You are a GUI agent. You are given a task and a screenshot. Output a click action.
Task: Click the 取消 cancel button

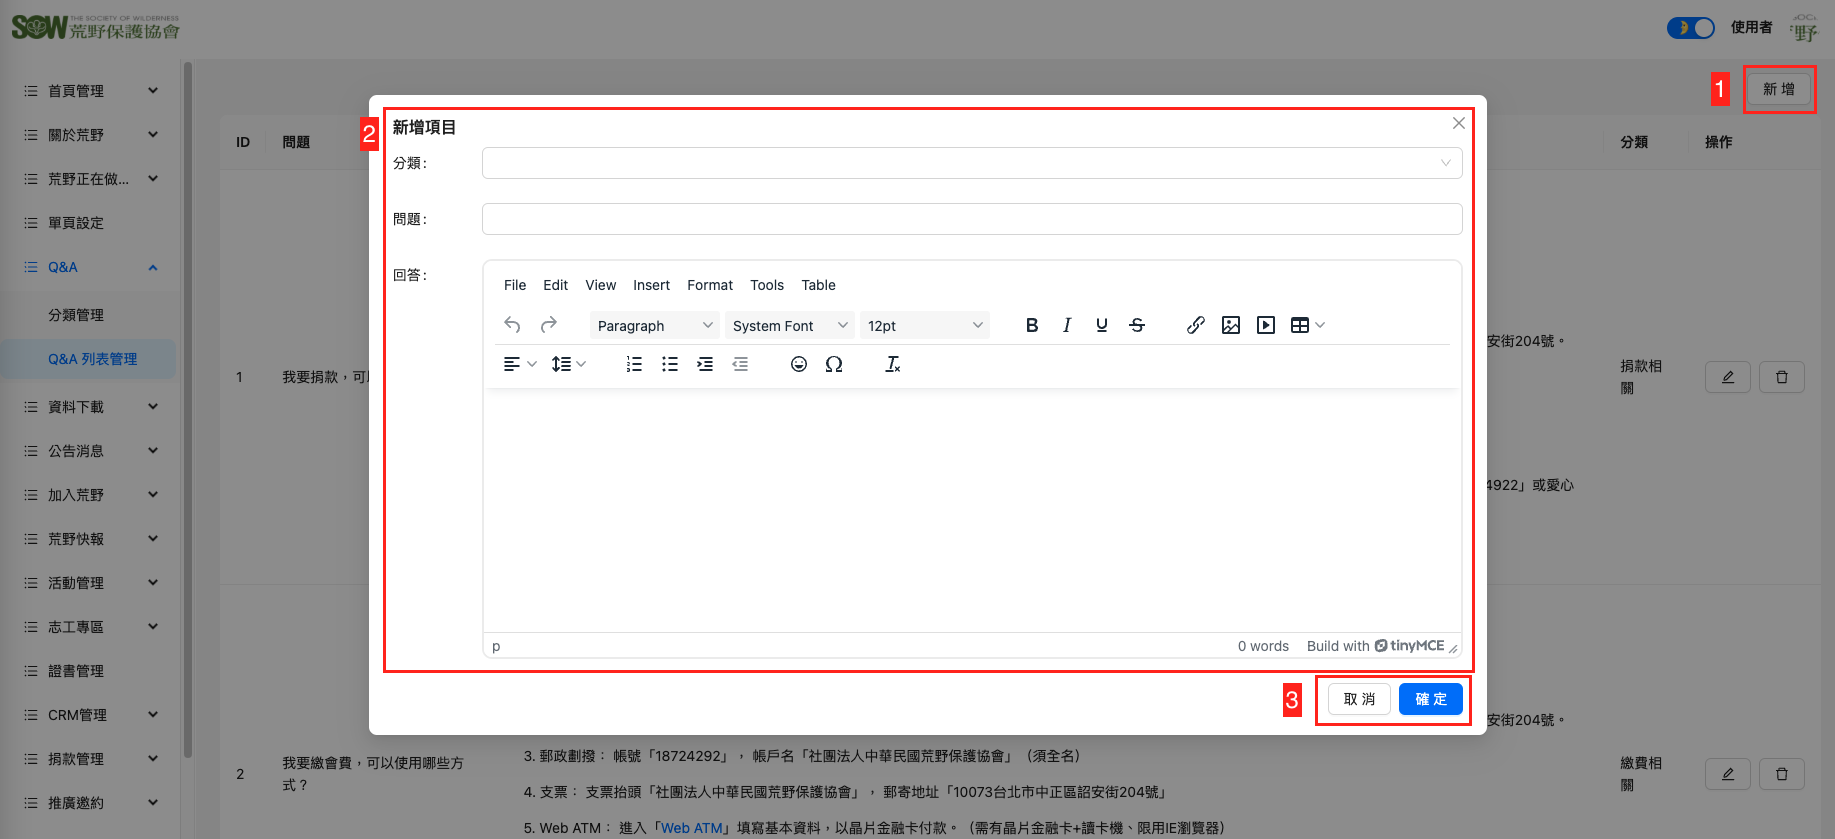[x=1359, y=699]
